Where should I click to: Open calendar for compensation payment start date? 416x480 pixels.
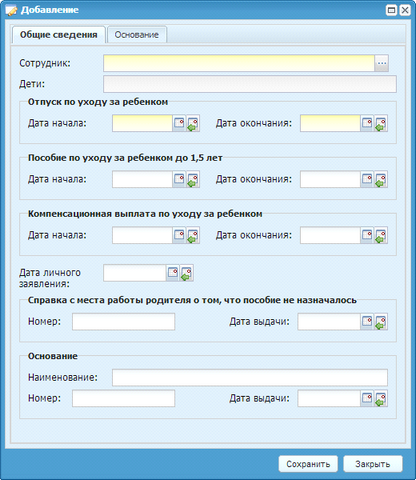pos(179,236)
